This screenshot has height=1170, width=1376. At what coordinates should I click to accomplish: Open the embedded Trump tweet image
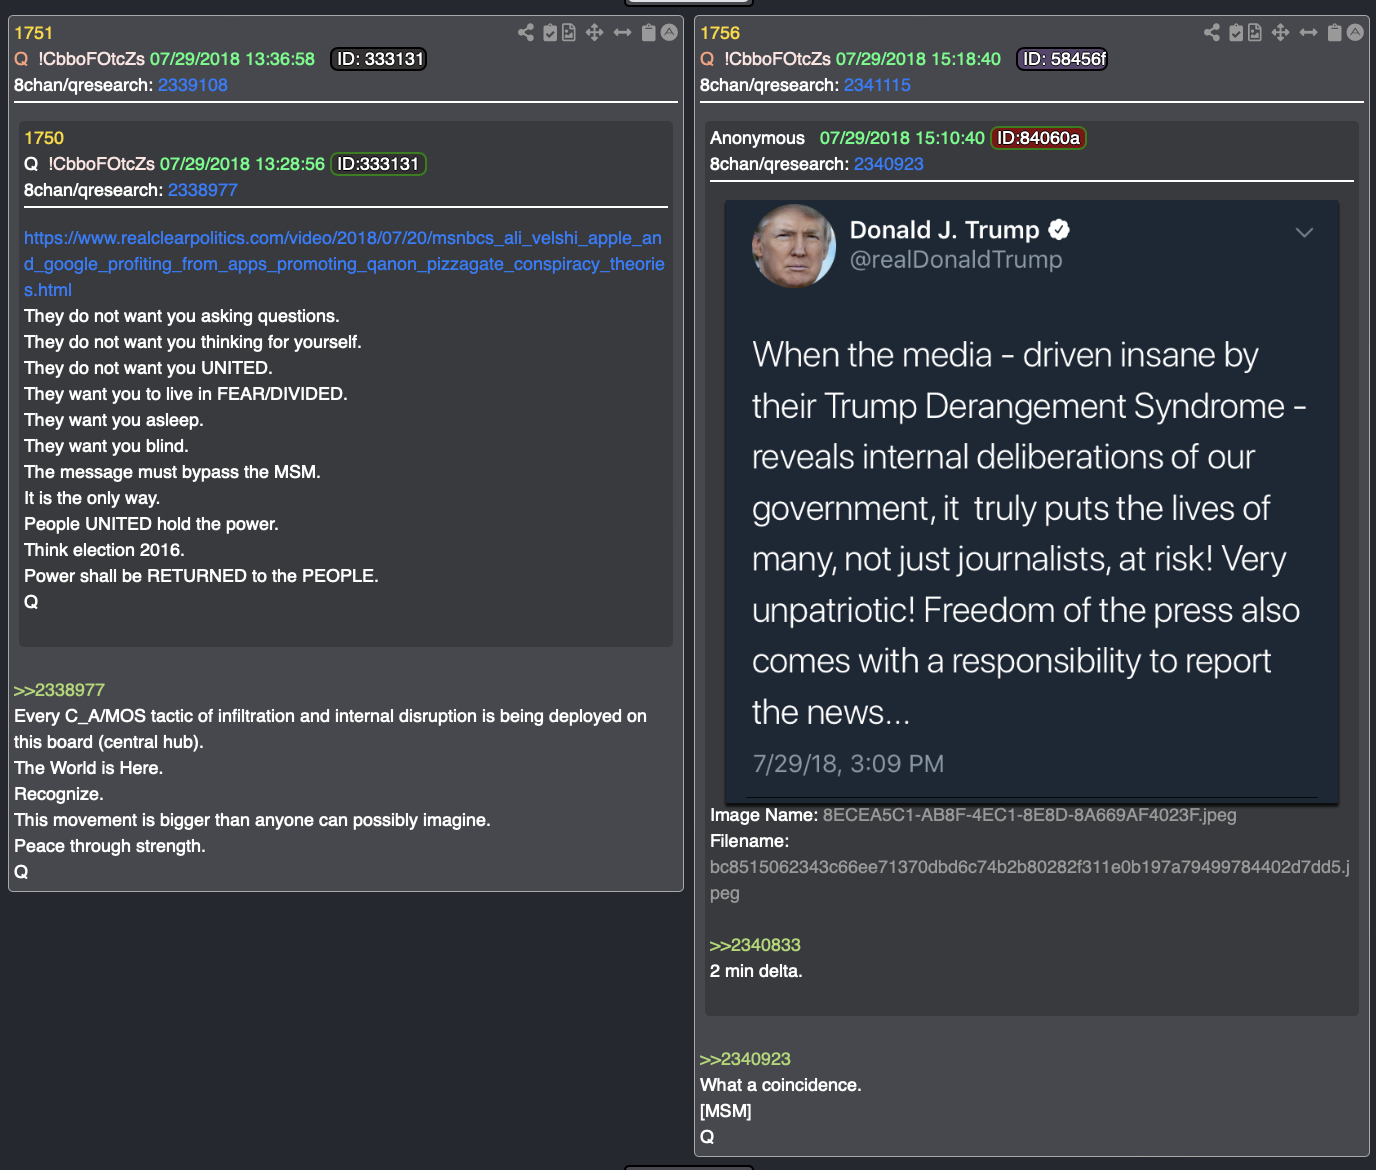pos(1032,500)
